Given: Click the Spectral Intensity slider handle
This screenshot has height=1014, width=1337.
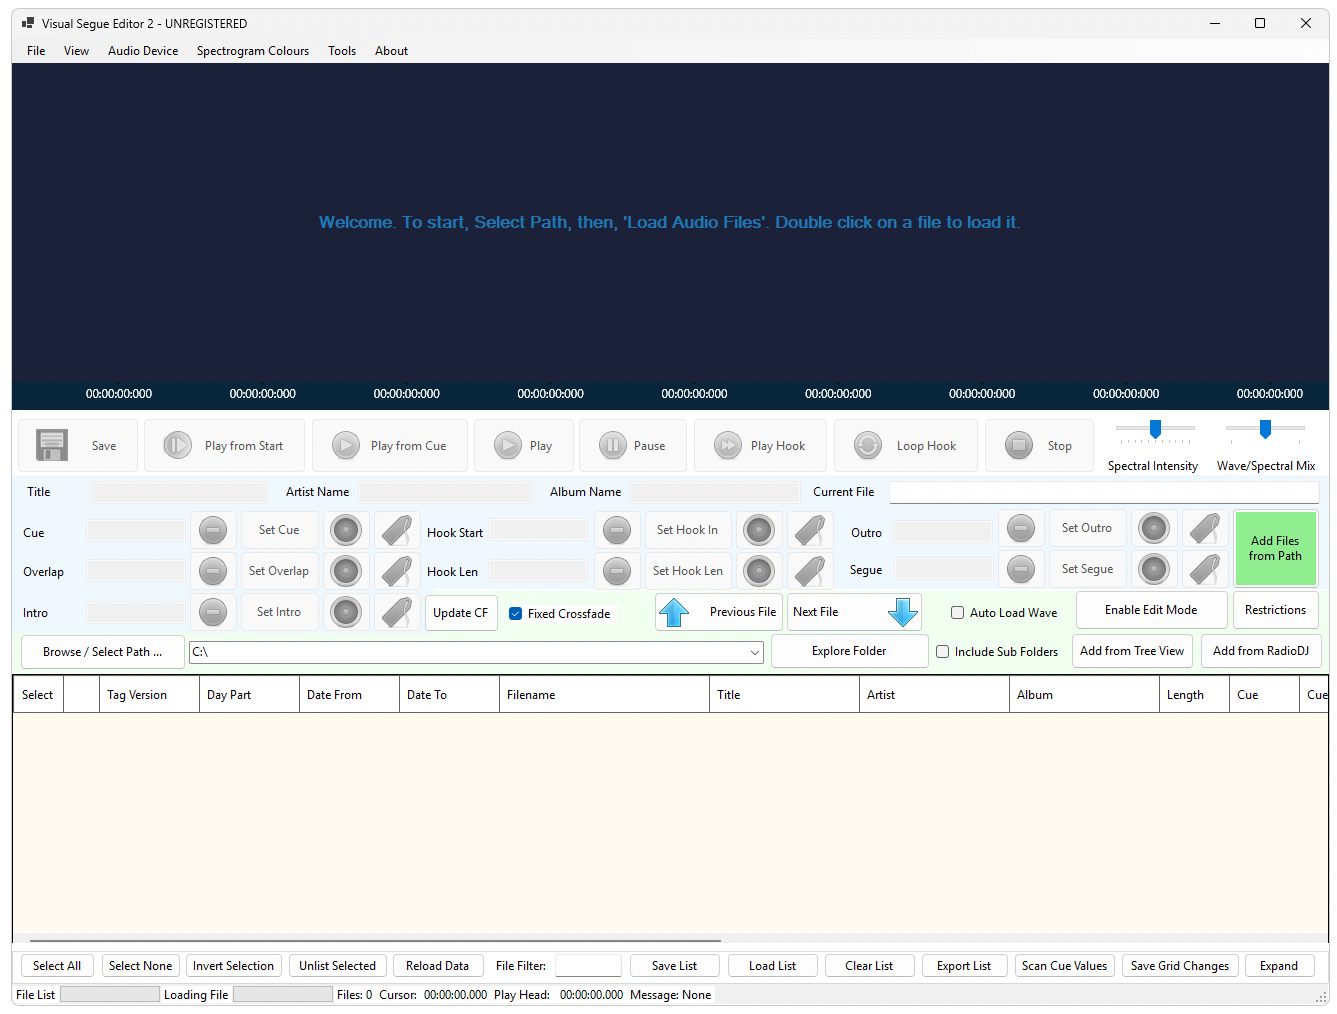Looking at the screenshot, I should tap(1155, 429).
